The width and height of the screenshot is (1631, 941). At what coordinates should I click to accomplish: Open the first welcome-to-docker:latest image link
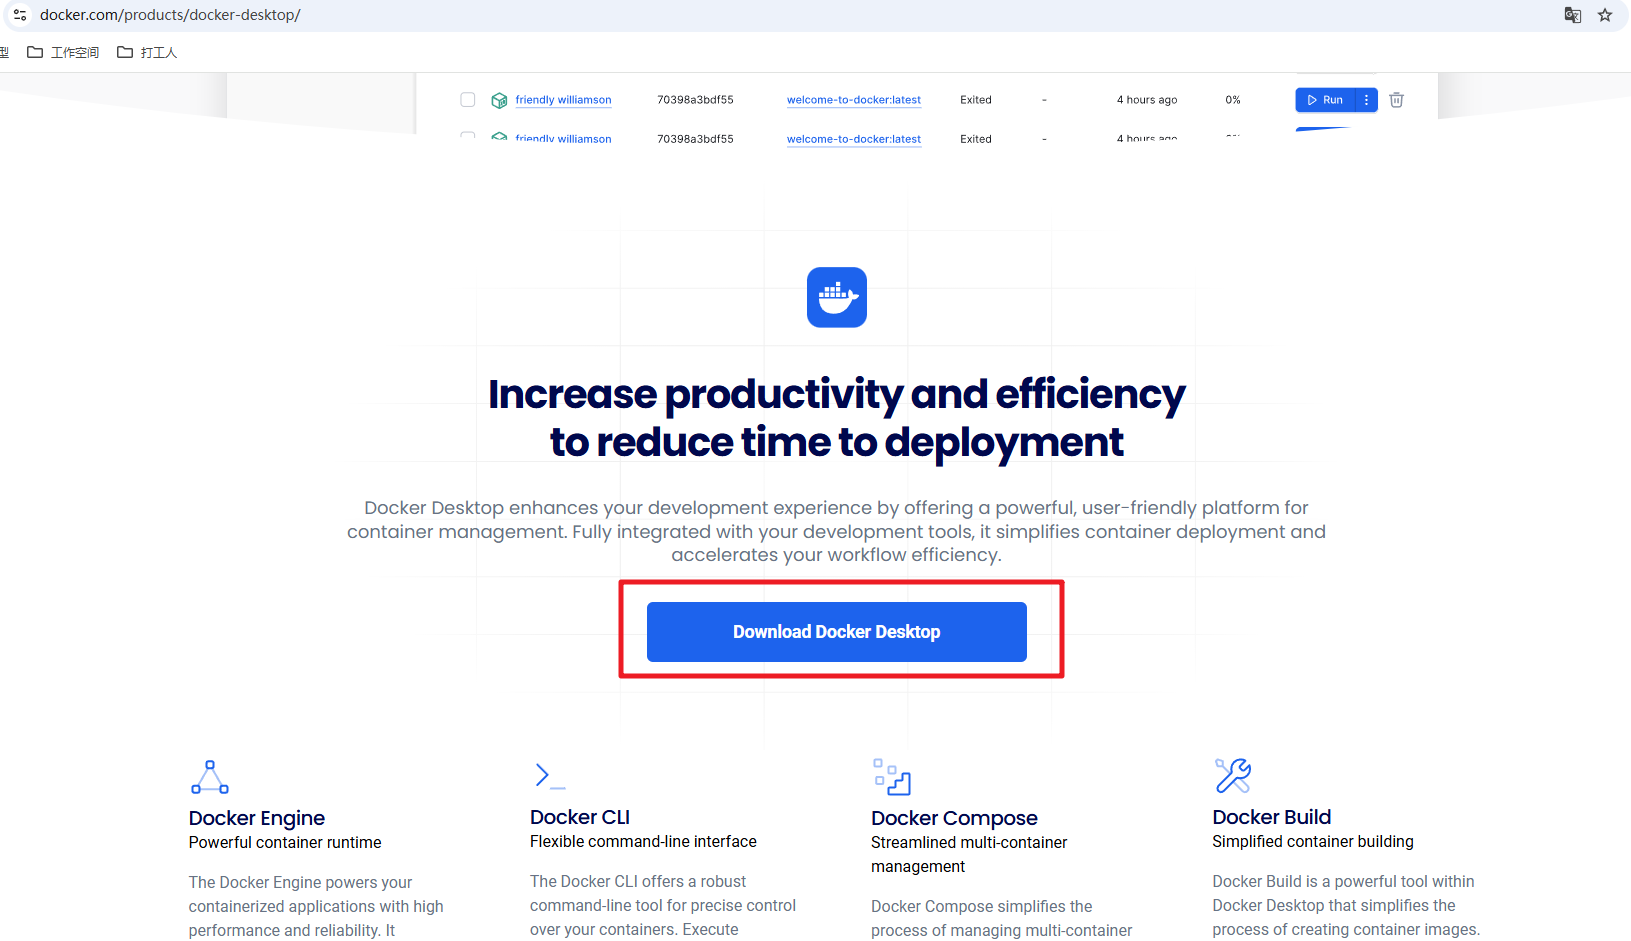pos(853,100)
